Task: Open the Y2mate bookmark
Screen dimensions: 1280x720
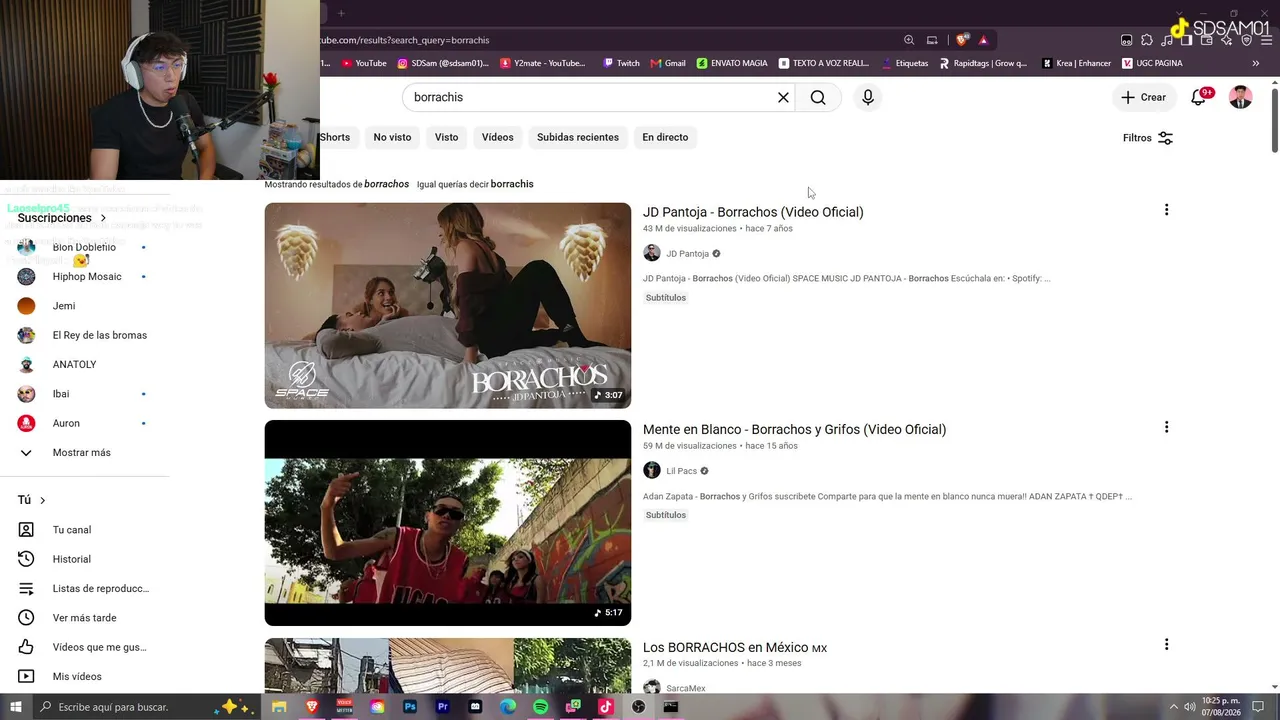Action: (x=543, y=63)
